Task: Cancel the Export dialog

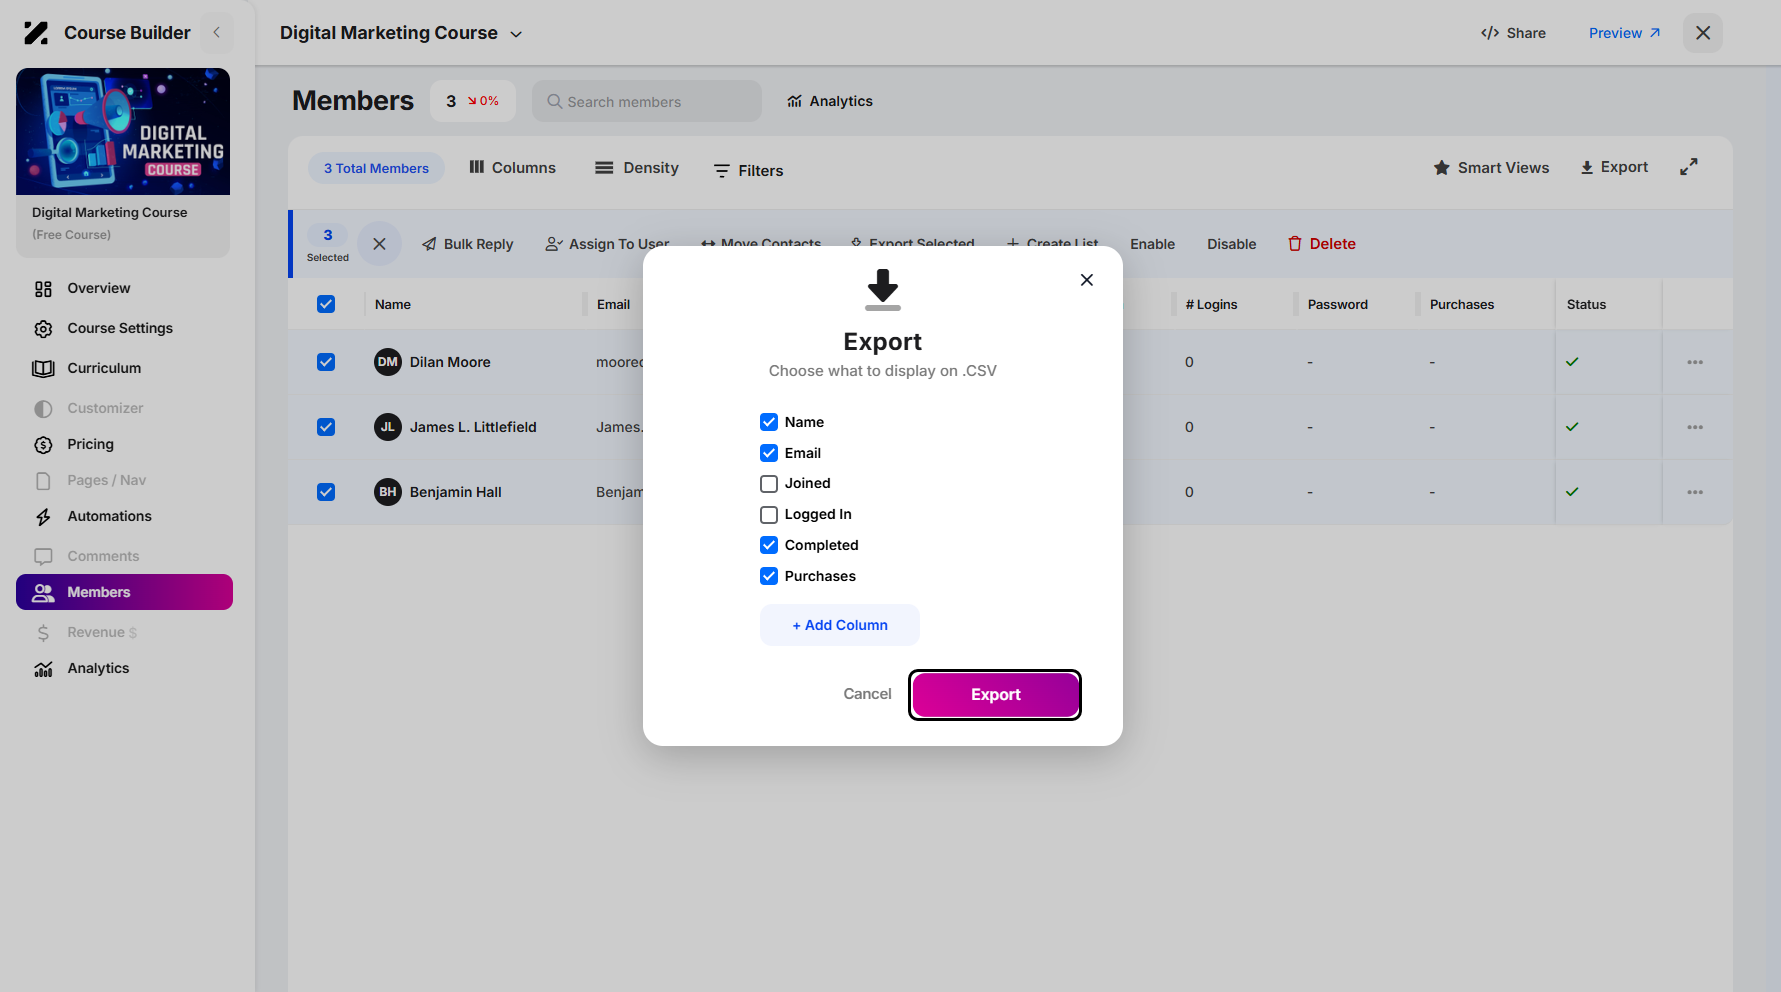Action: coord(867,694)
